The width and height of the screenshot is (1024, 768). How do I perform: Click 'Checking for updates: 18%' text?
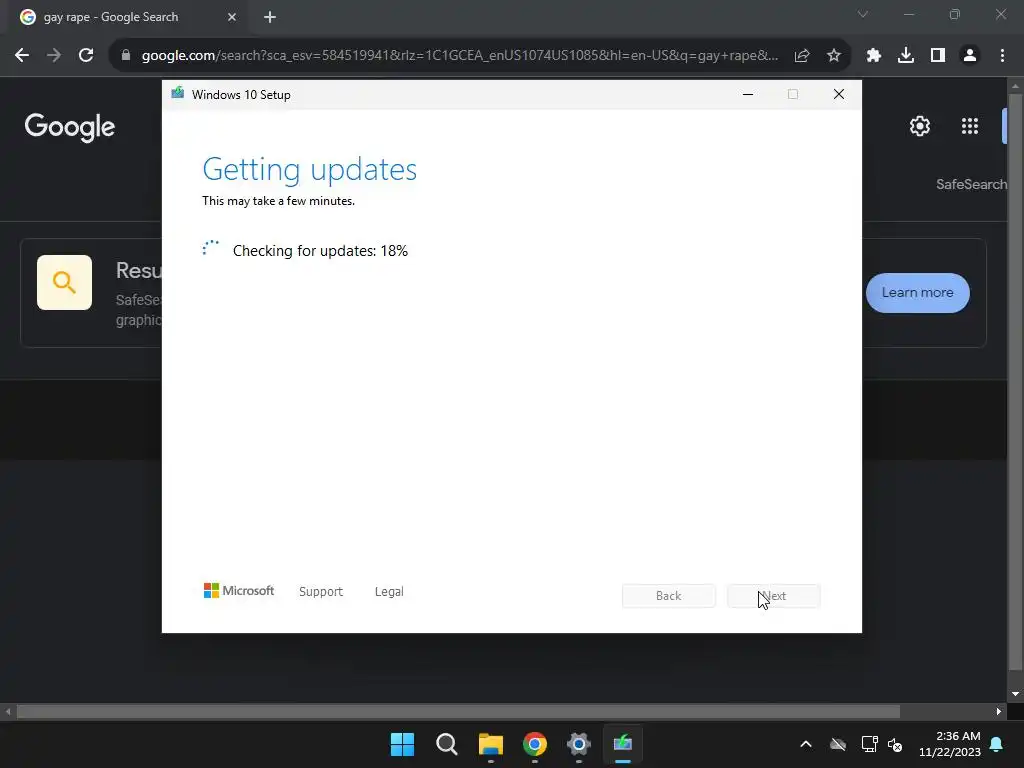click(x=320, y=251)
